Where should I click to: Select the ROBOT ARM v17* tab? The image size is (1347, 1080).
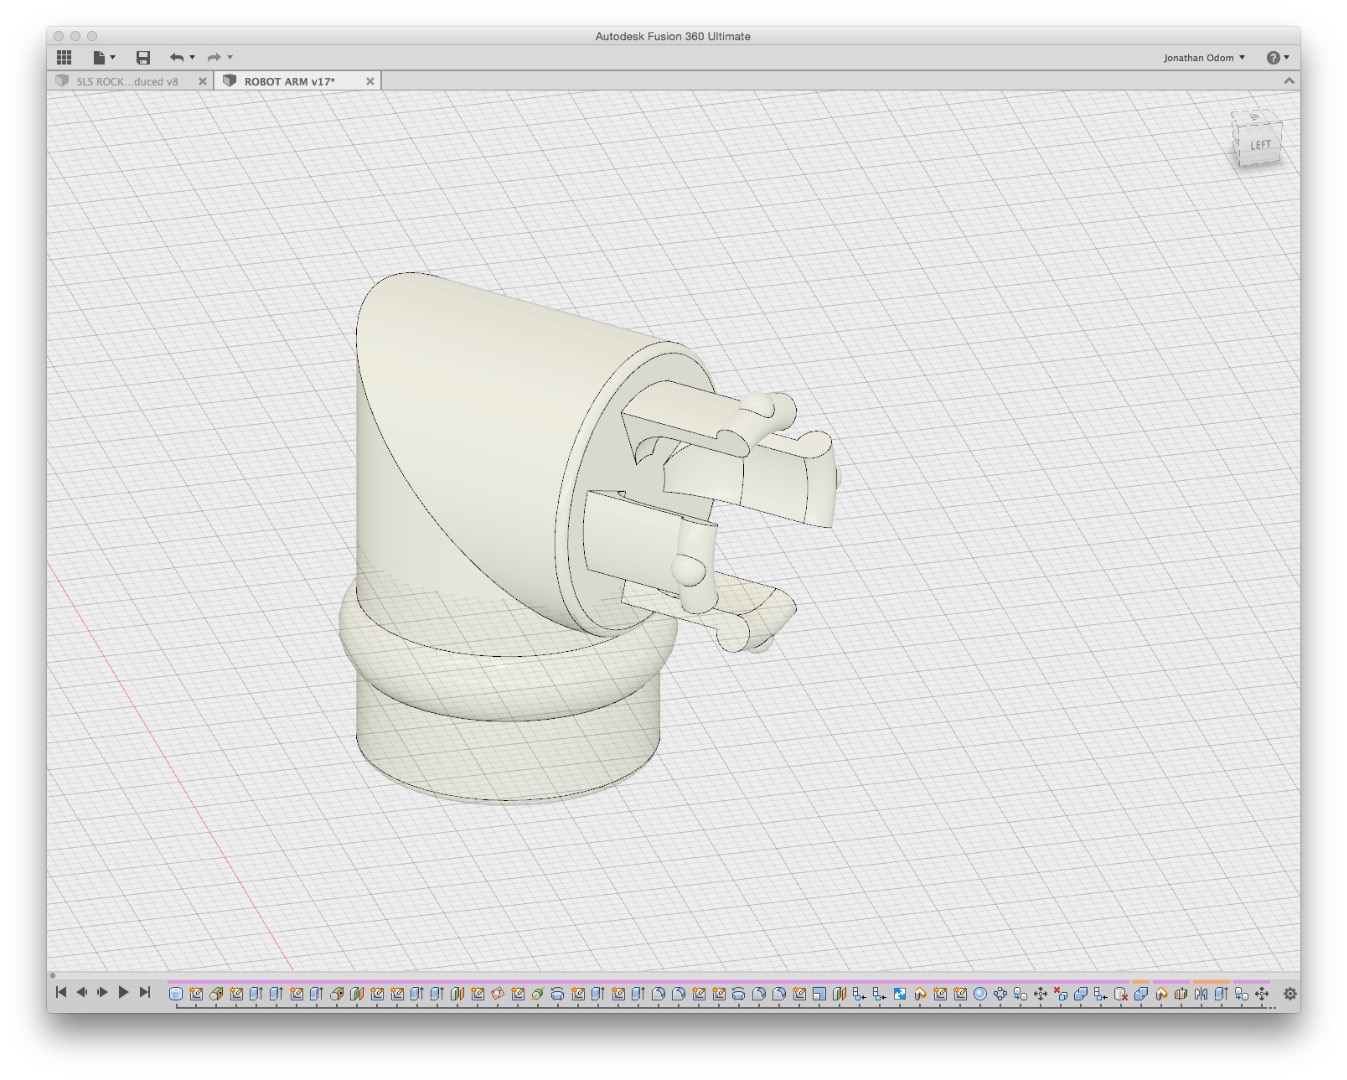click(x=289, y=81)
